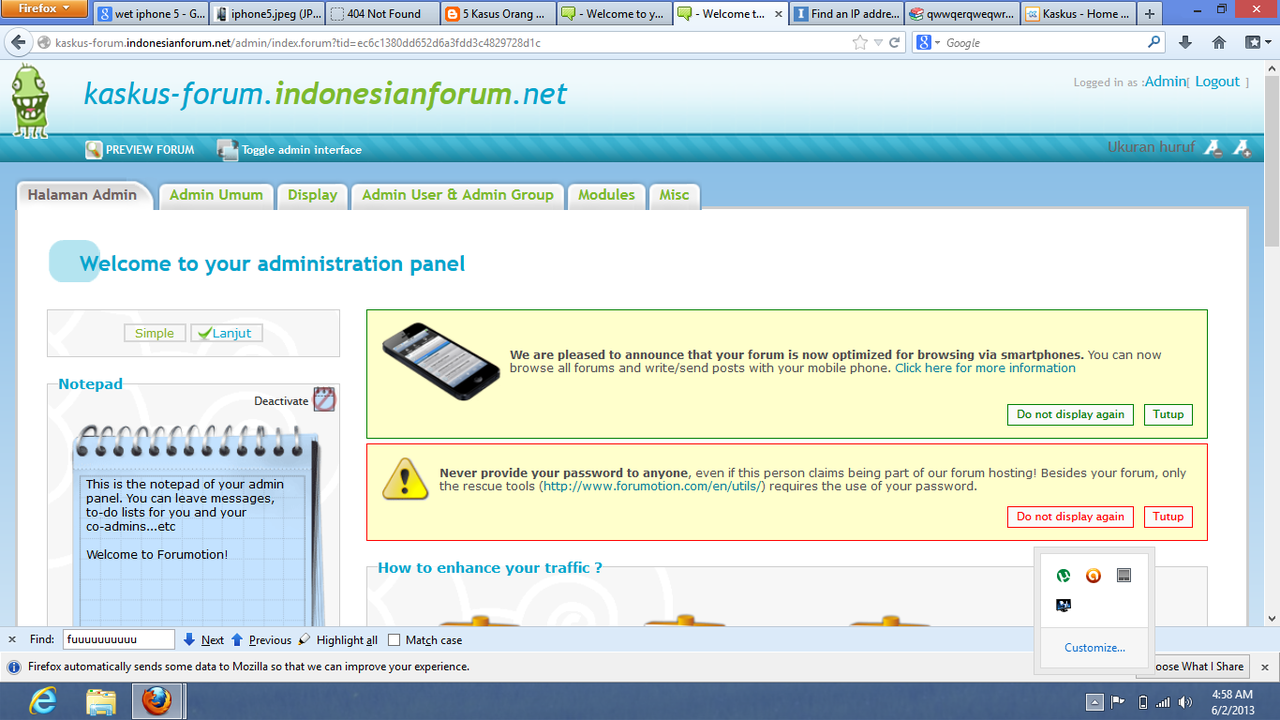Find Previous up arrow in find bar
Image resolution: width=1280 pixels, height=720 pixels.
click(237, 640)
